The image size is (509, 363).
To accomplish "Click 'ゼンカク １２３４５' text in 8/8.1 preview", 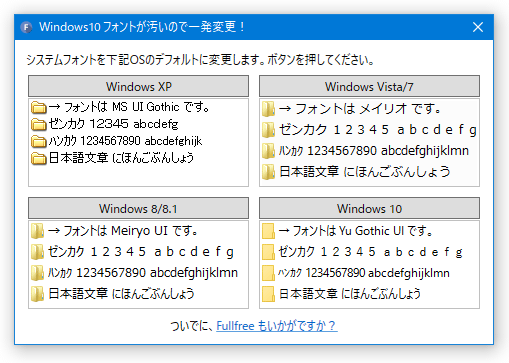I will tap(97, 252).
